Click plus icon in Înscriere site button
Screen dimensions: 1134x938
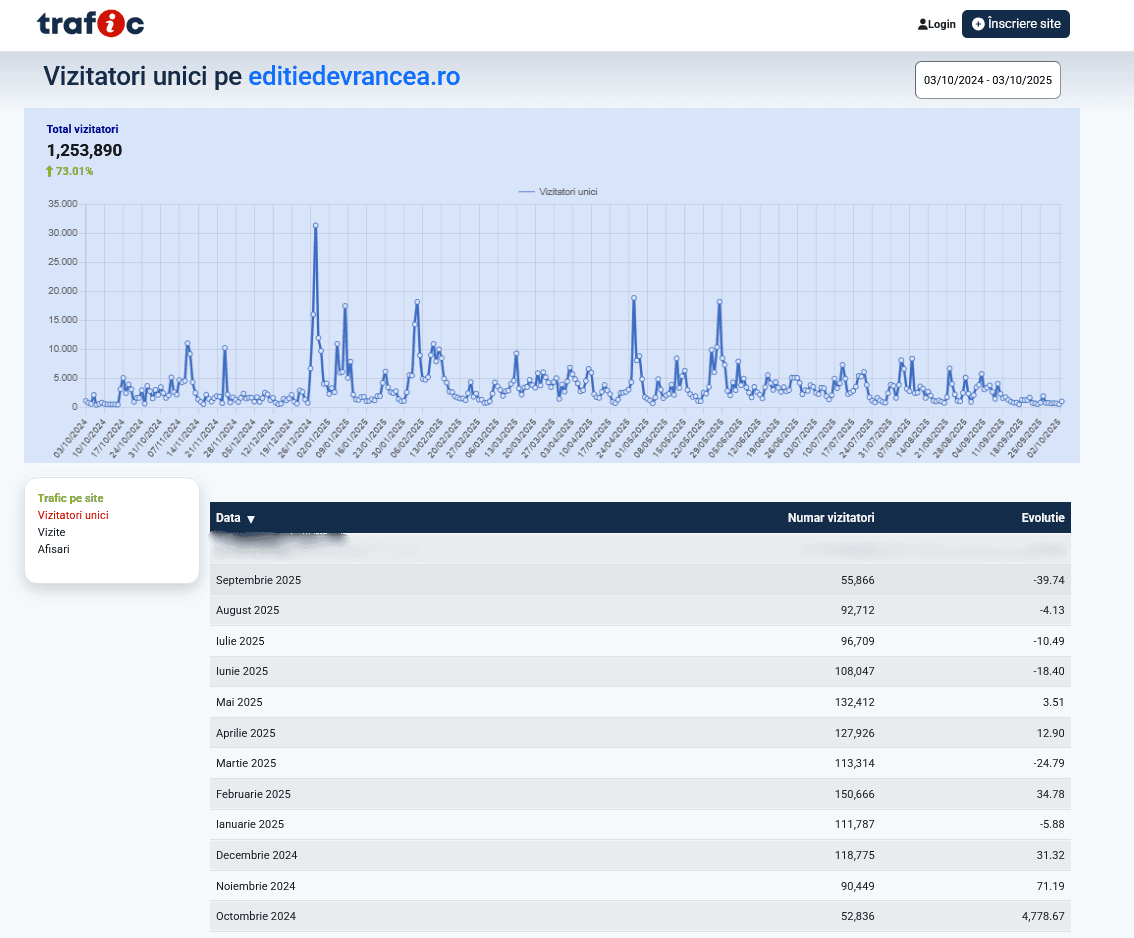pyautogui.click(x=978, y=24)
